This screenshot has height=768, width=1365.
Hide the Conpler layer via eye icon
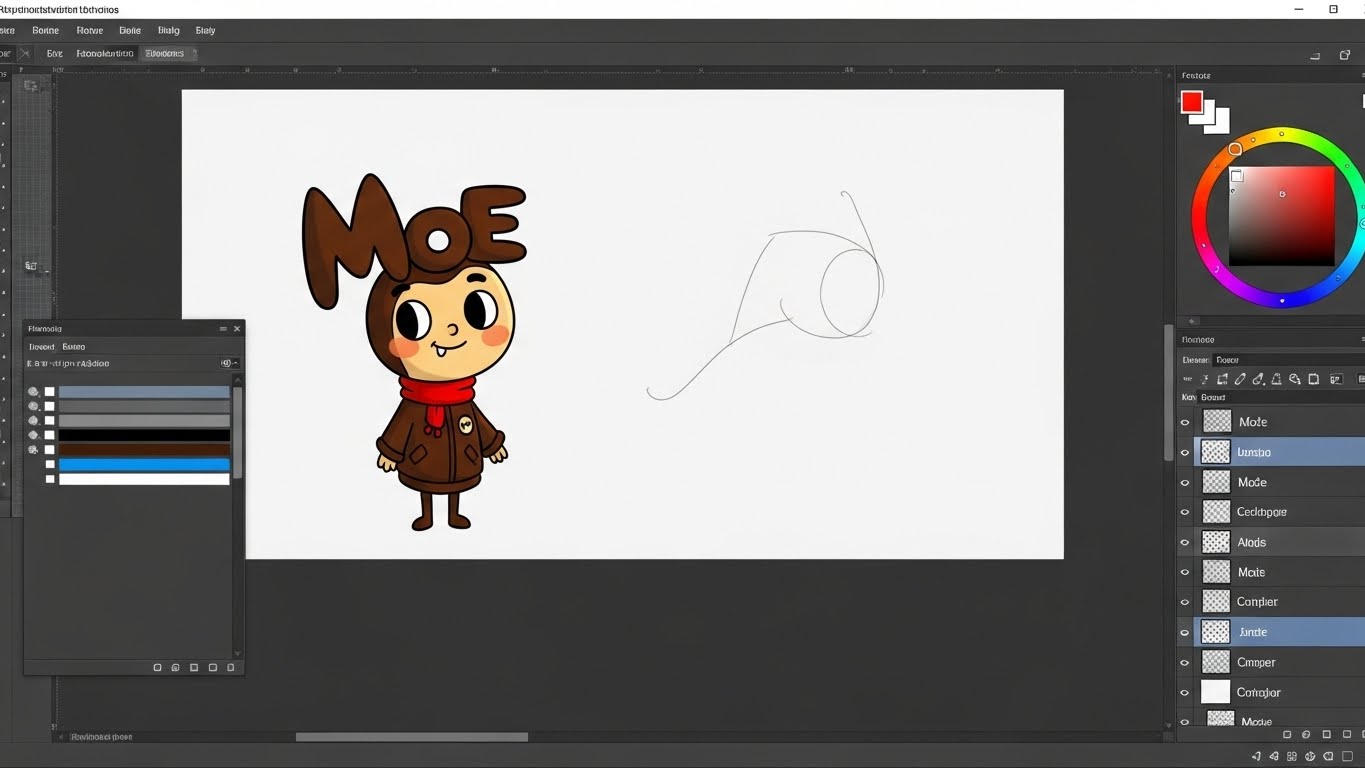1185,602
